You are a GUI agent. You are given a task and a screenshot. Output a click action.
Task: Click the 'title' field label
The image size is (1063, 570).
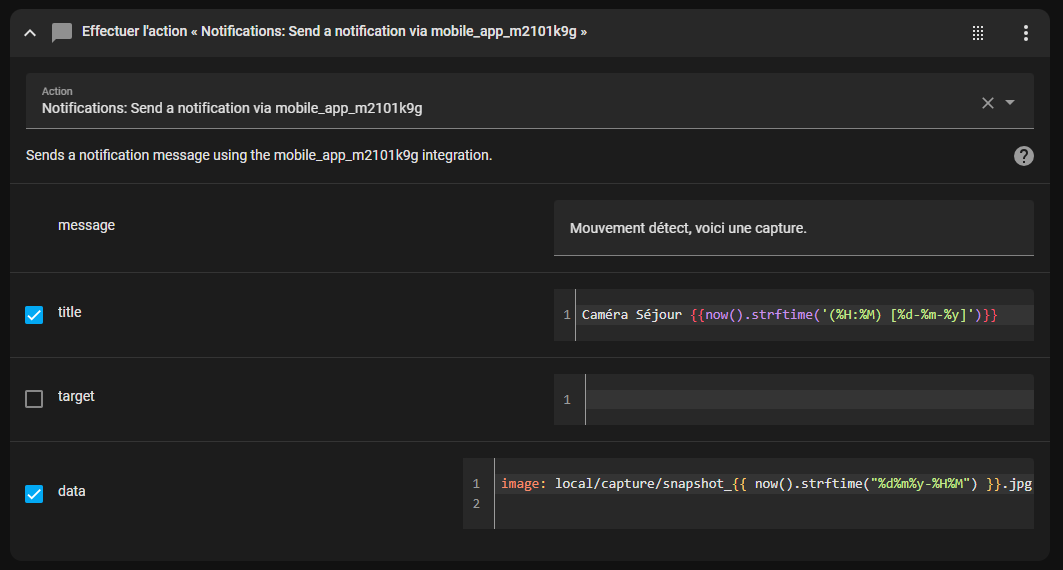point(70,312)
